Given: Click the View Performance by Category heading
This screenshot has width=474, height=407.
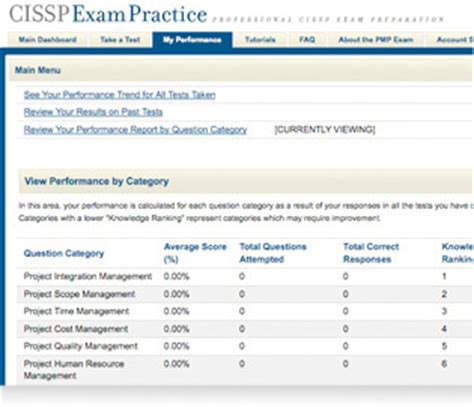Looking at the screenshot, I should click(97, 181).
